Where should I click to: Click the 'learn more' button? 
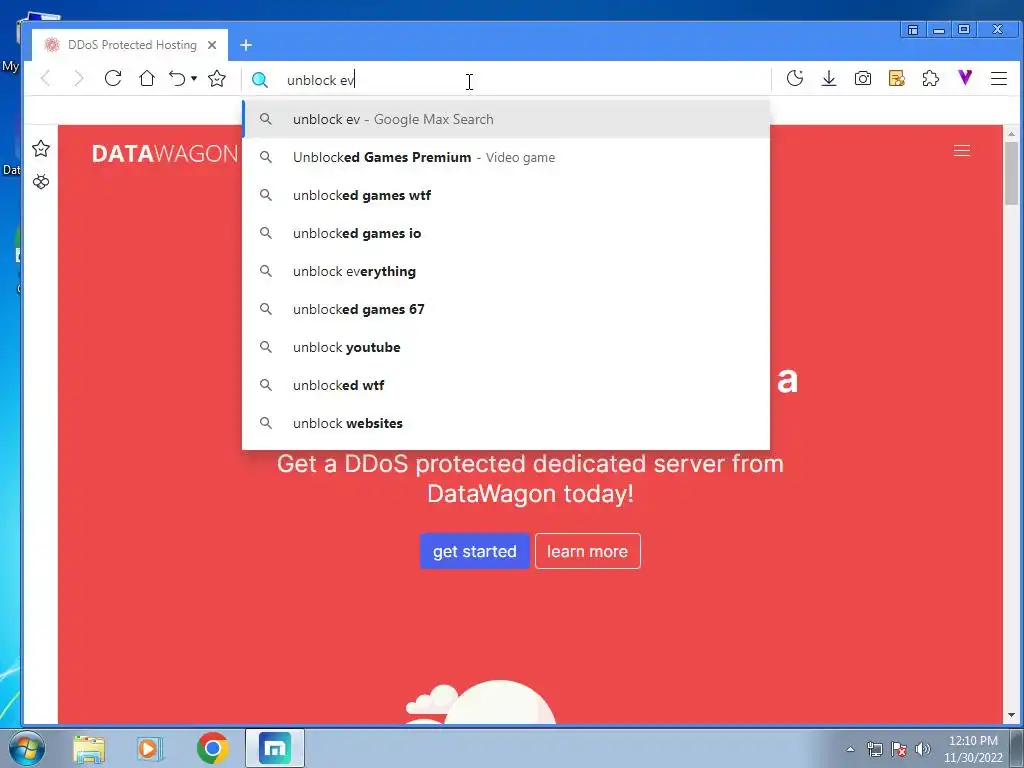coord(588,551)
